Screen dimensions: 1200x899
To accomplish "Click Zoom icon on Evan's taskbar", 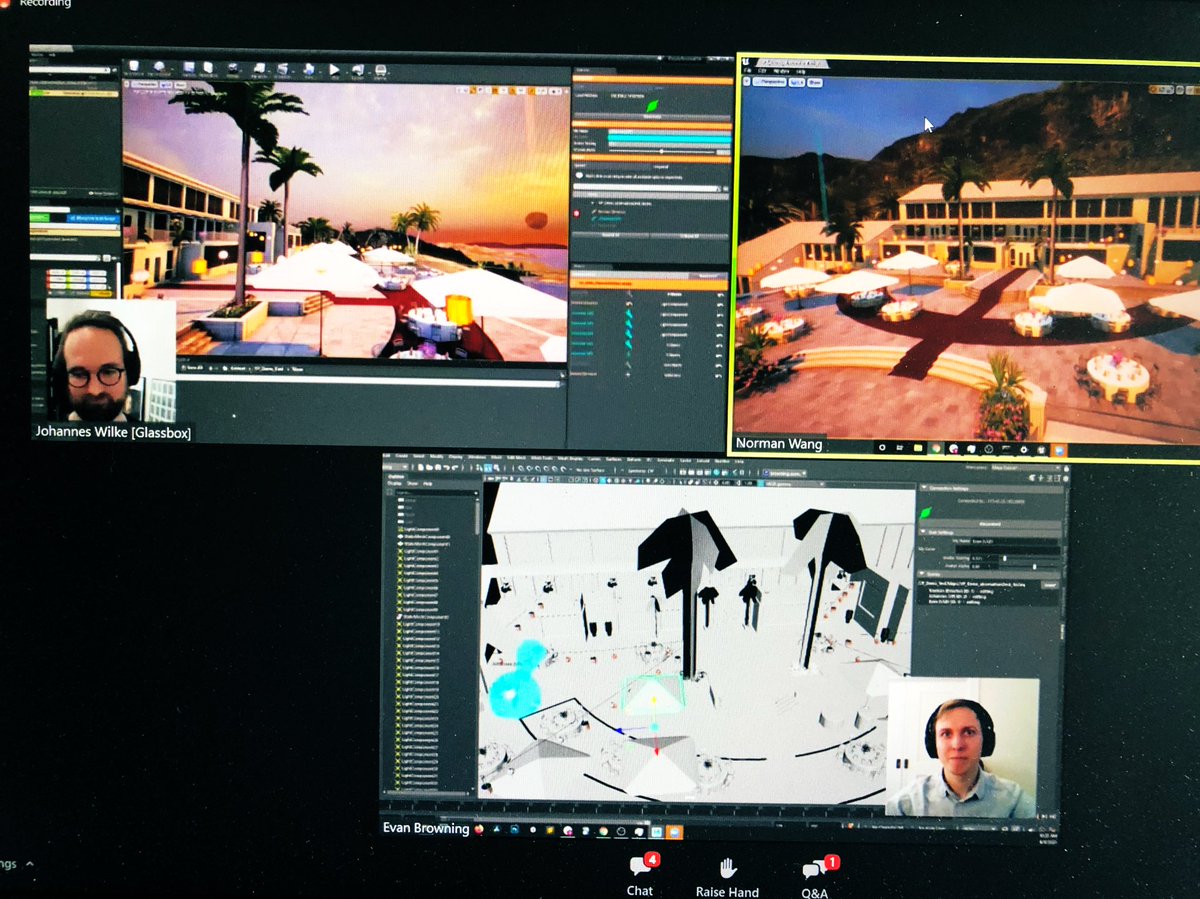I will 674,831.
